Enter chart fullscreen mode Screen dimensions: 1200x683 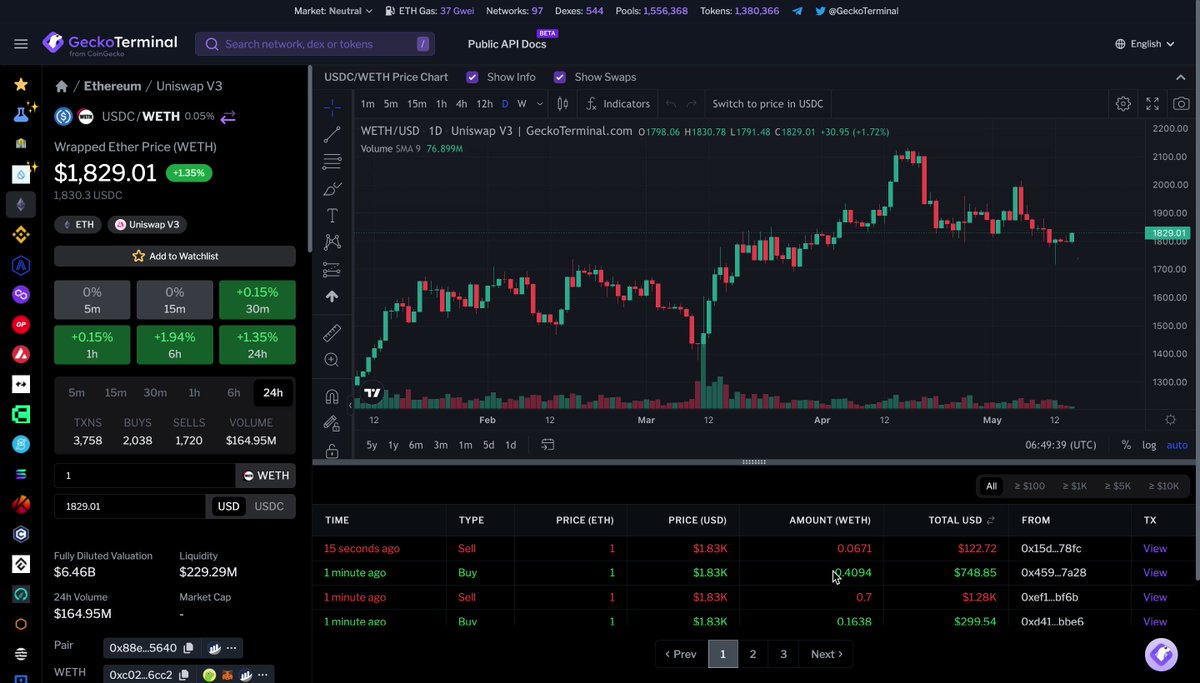point(1152,104)
